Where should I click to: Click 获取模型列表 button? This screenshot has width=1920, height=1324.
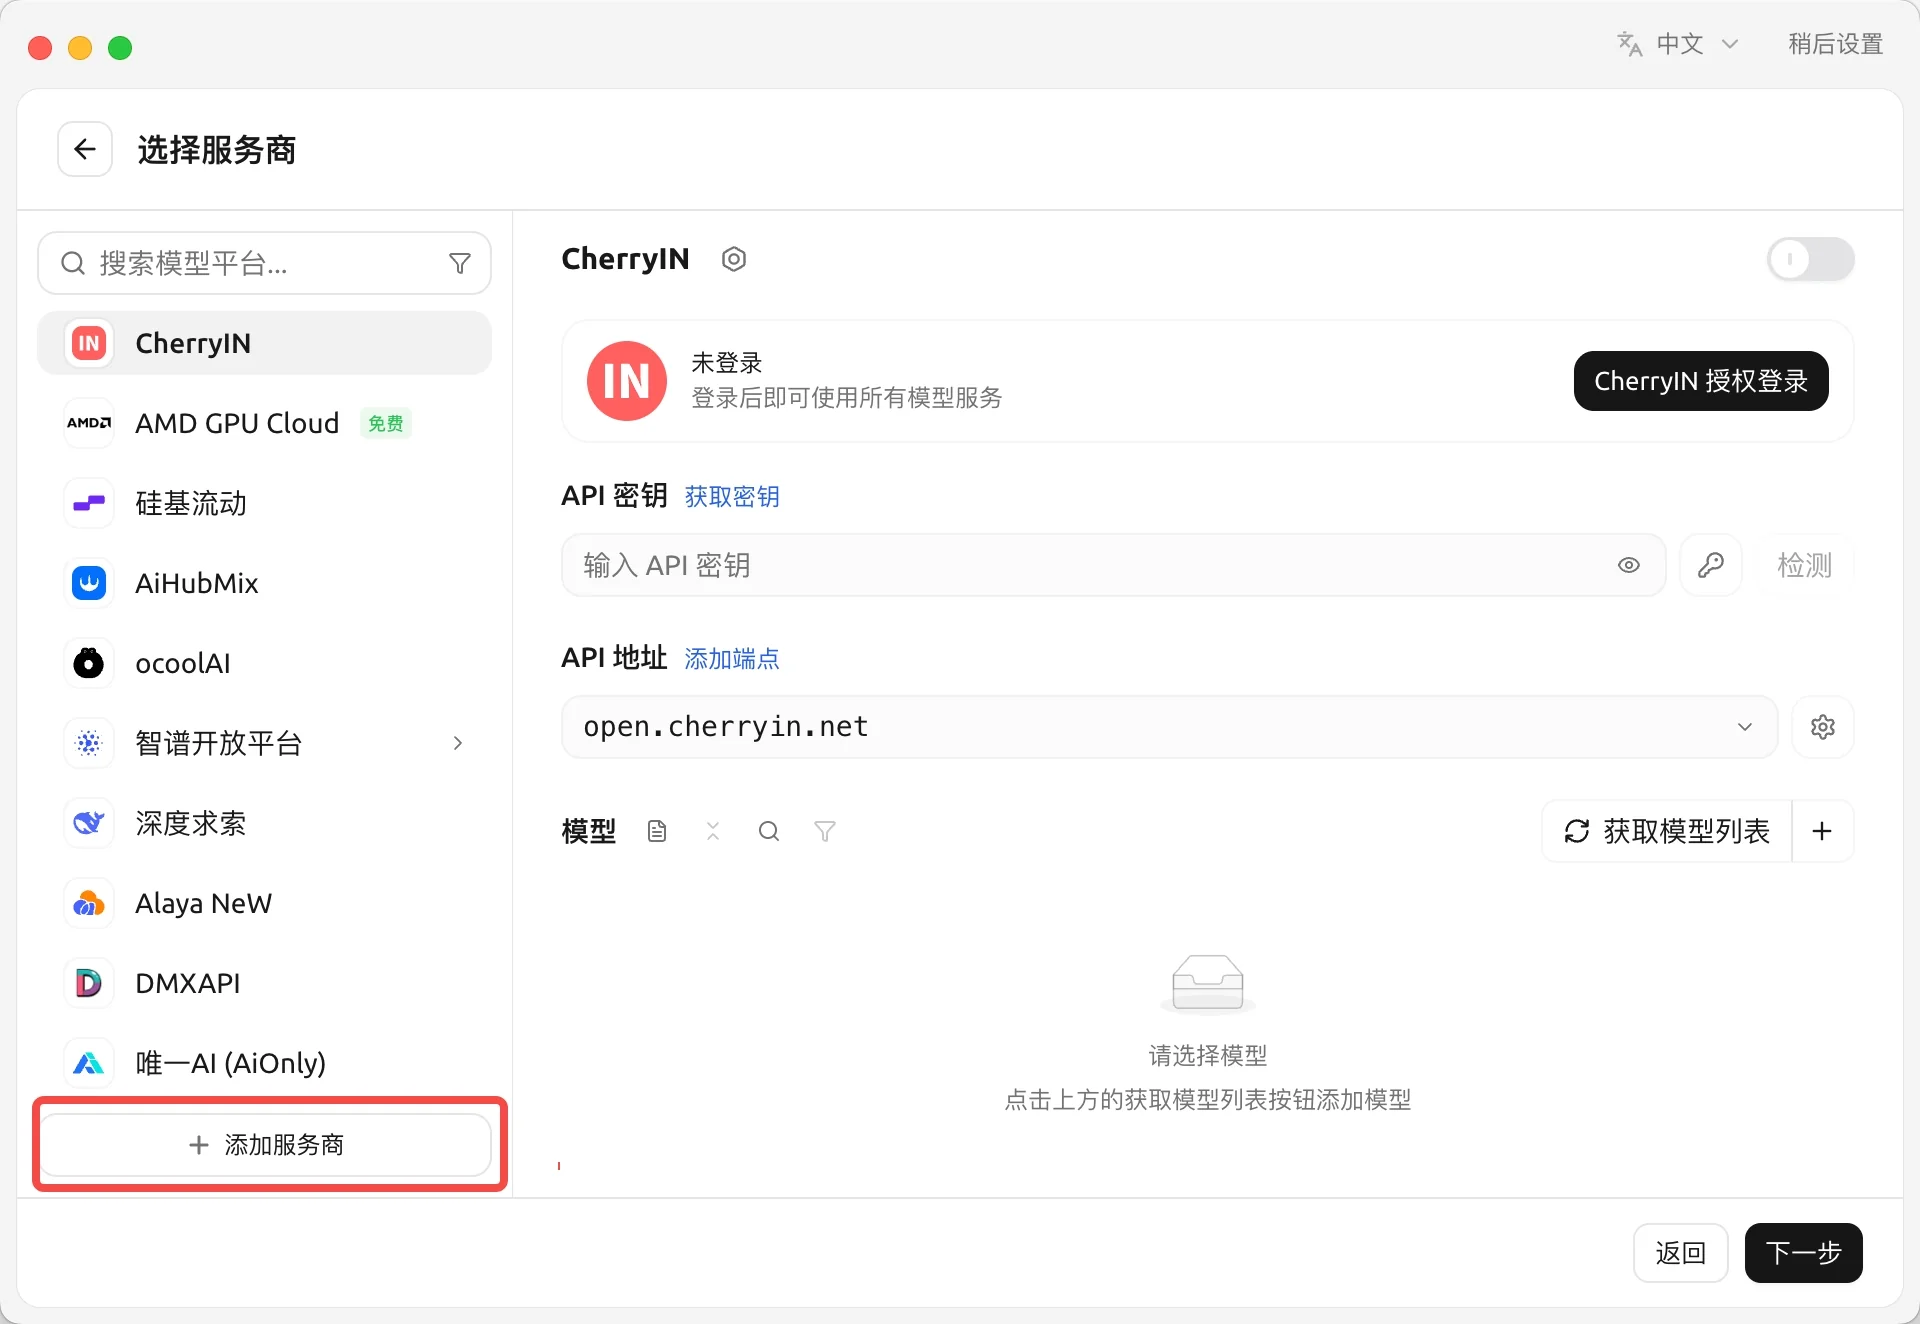point(1667,831)
